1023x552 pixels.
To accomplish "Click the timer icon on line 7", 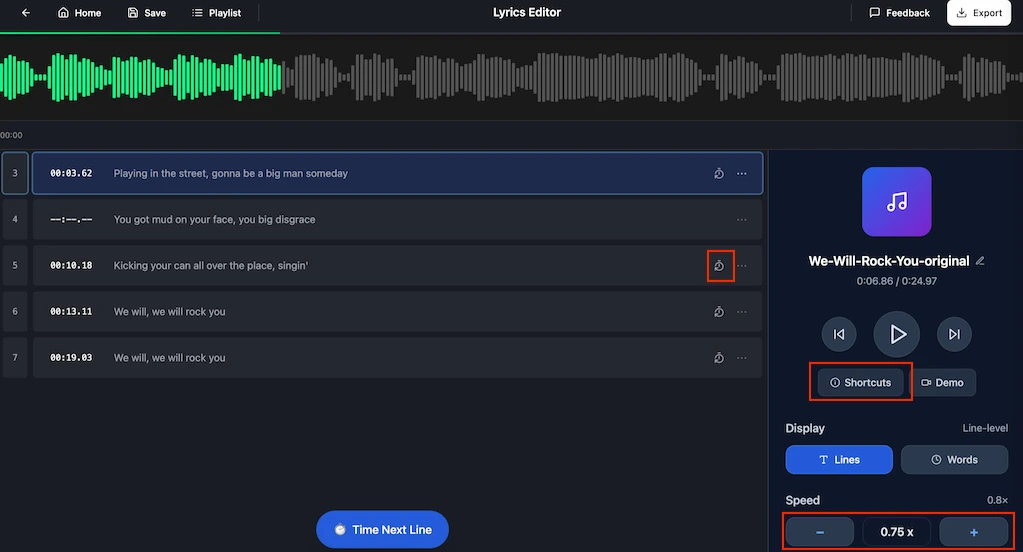I will tap(719, 358).
